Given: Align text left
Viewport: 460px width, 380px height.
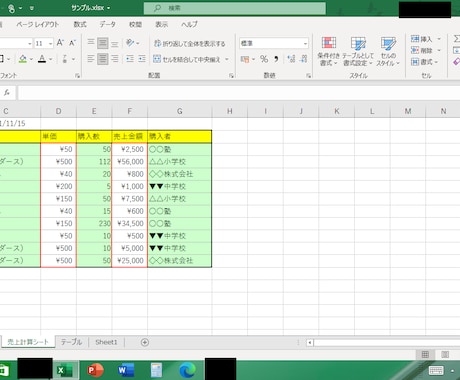Looking at the screenshot, I should click(x=91, y=59).
